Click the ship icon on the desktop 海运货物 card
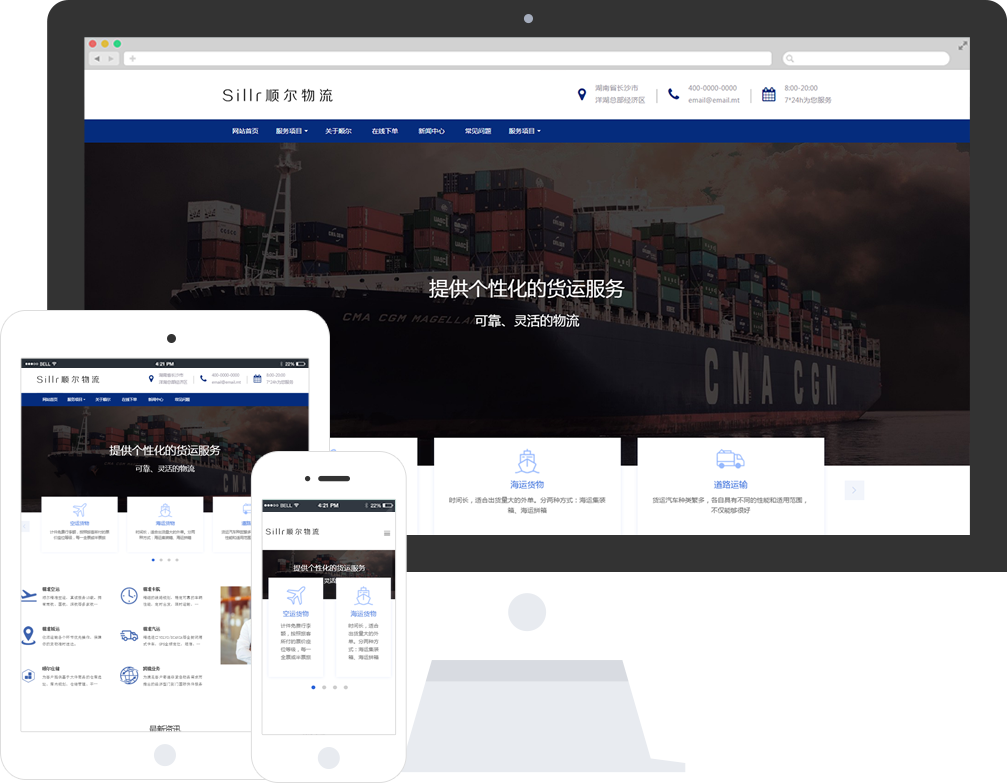 tap(527, 461)
